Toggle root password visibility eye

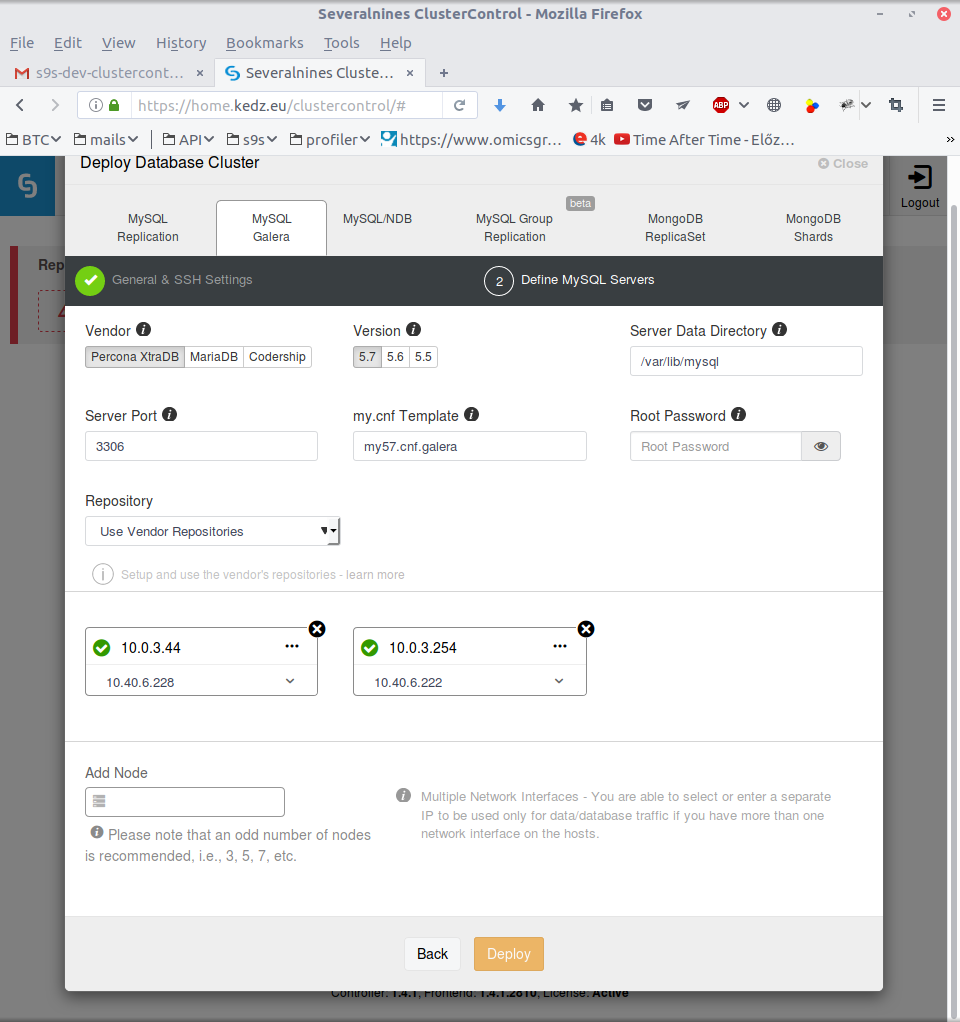(821, 446)
